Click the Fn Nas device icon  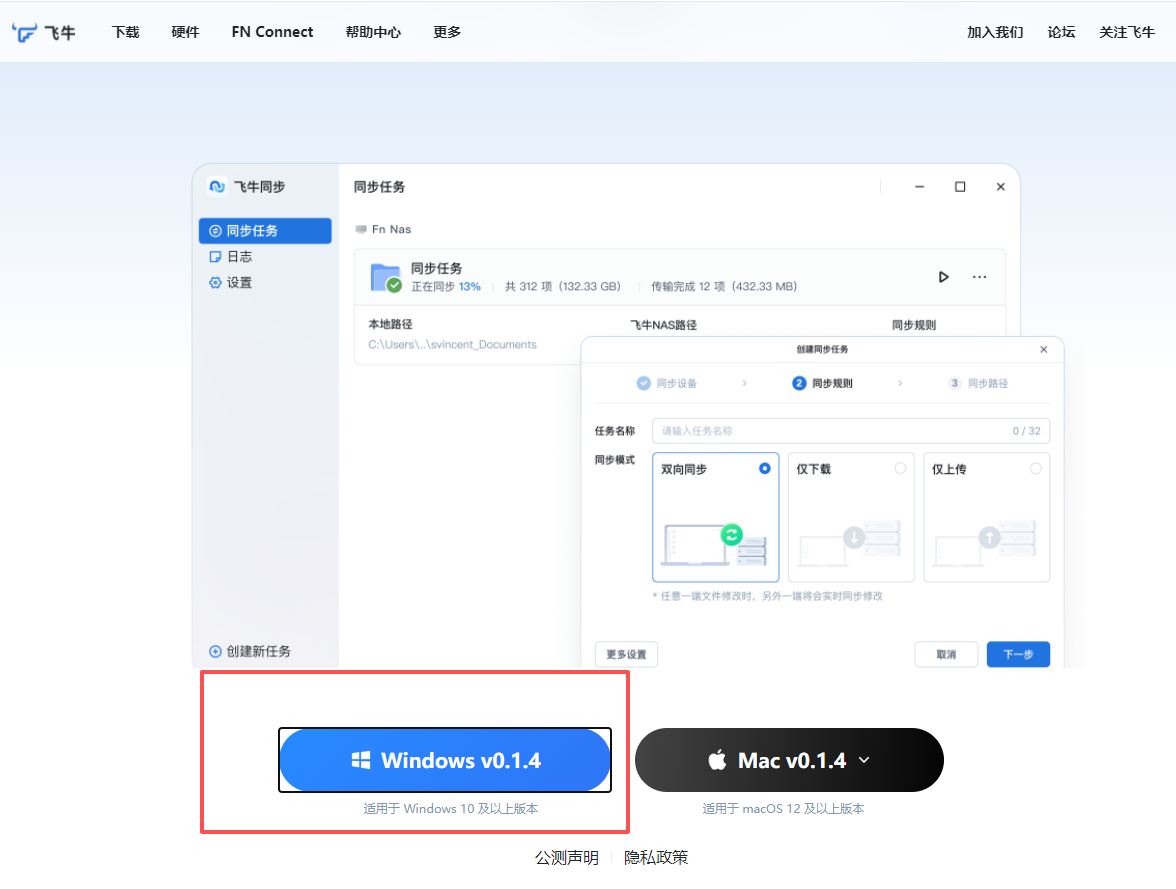pos(362,229)
